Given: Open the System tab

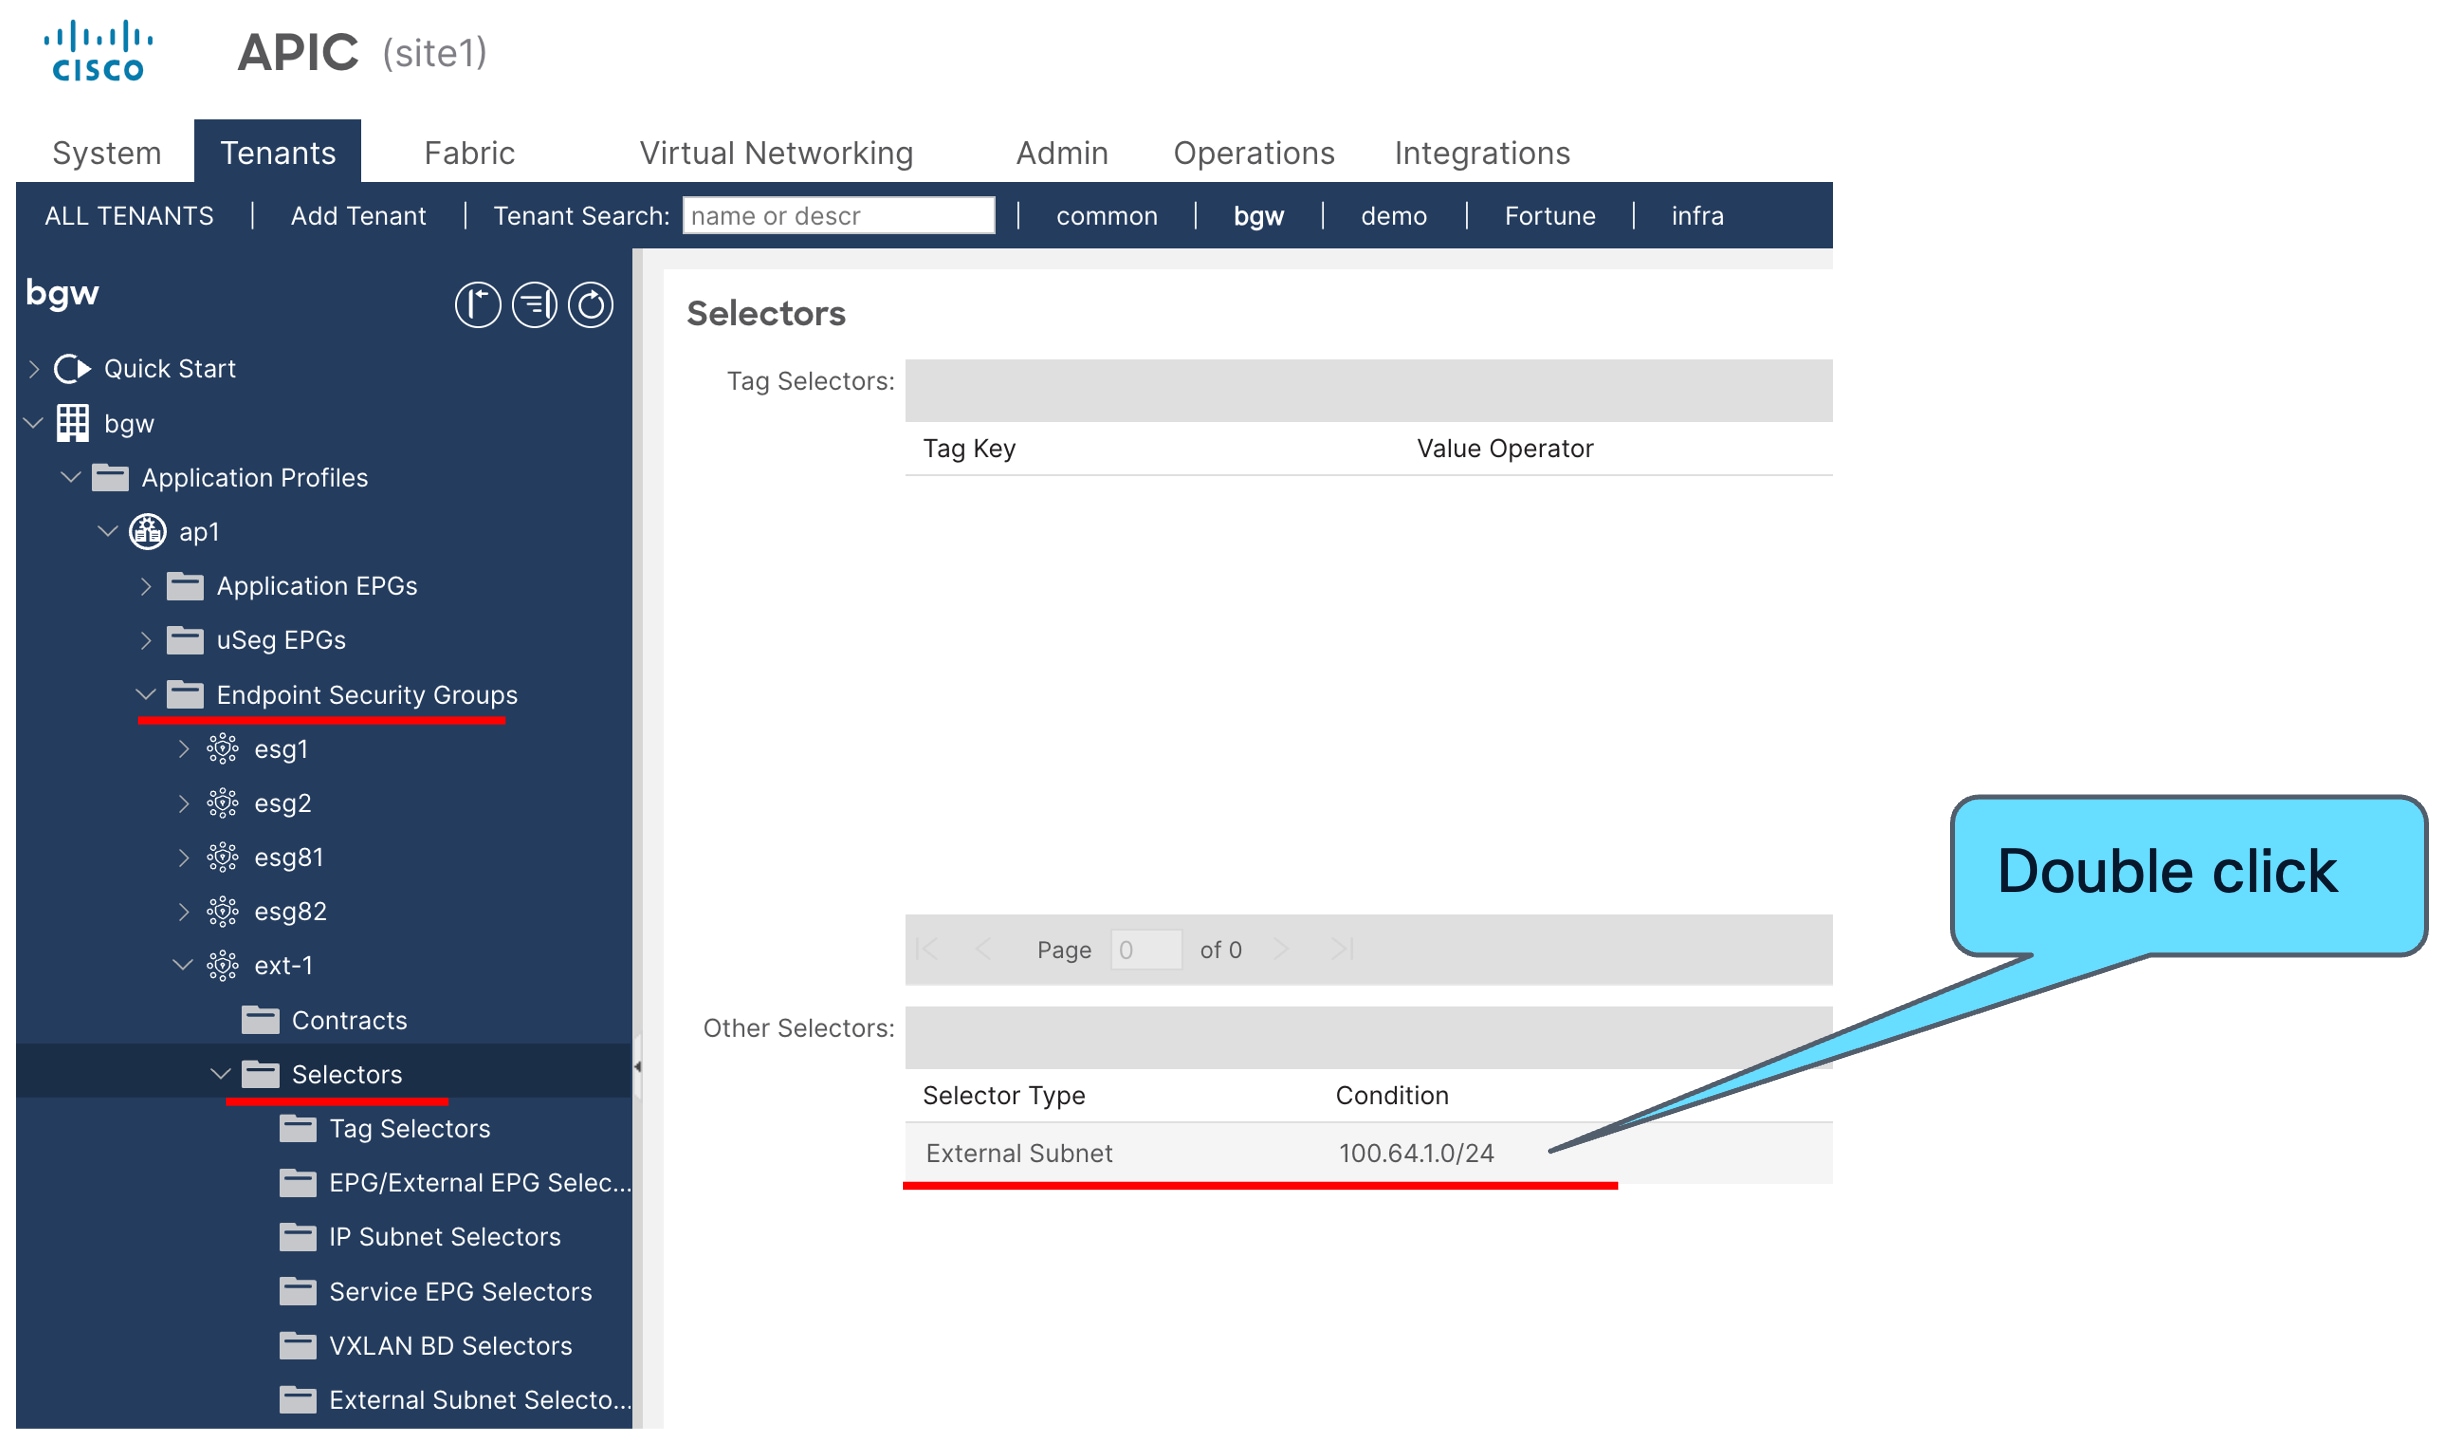Looking at the screenshot, I should (x=106, y=153).
